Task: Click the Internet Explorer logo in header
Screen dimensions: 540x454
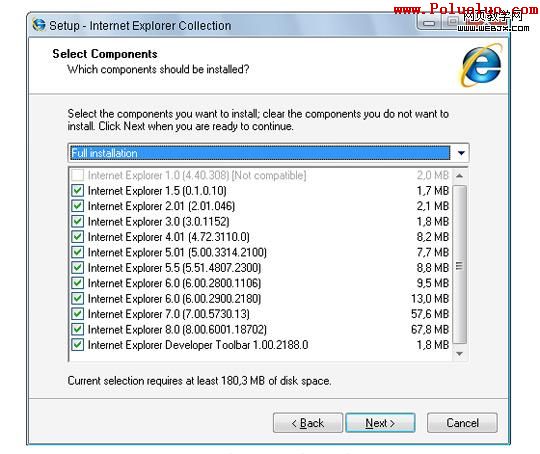Action: (x=481, y=65)
